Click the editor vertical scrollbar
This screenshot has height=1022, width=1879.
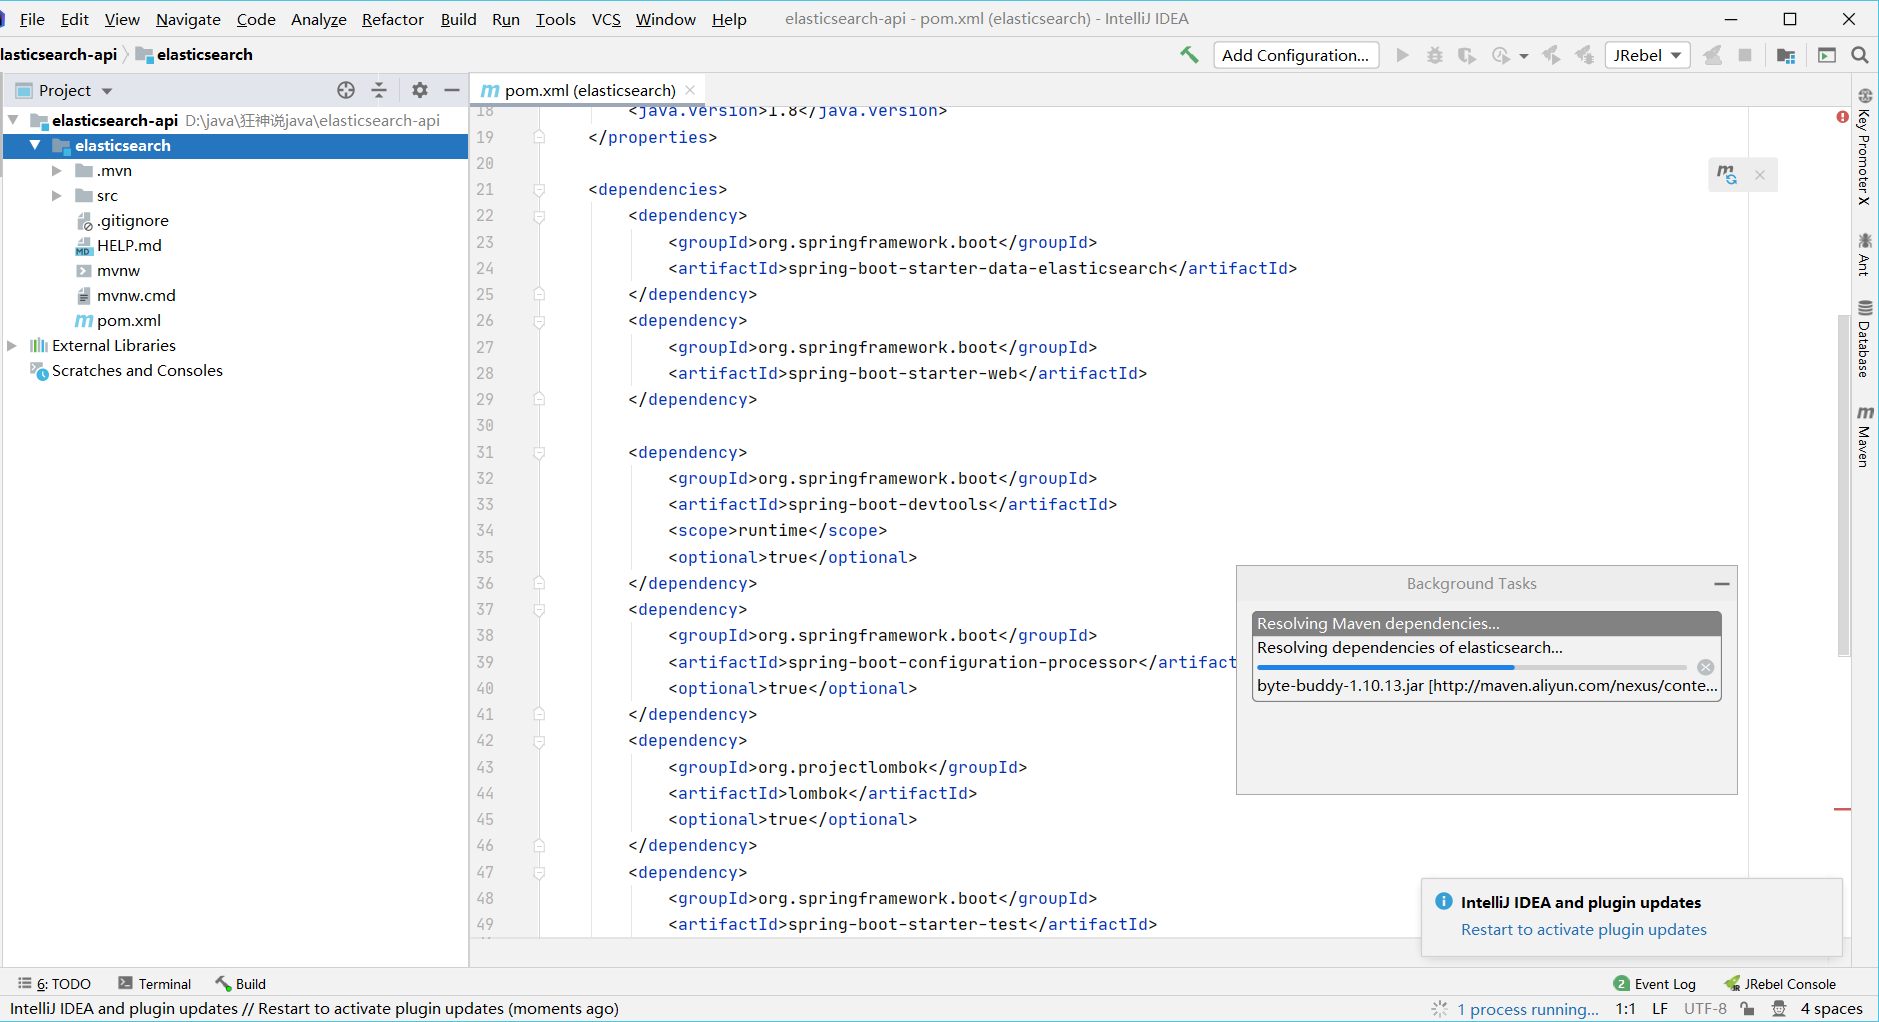1844,485
